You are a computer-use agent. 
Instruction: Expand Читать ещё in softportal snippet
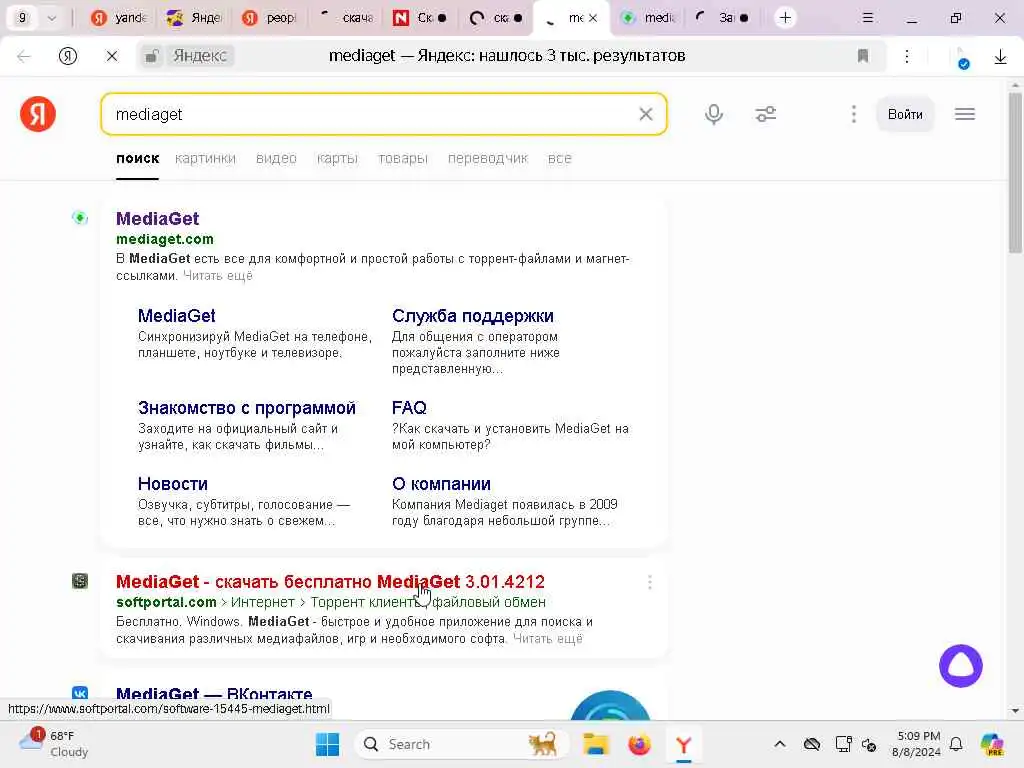(547, 639)
